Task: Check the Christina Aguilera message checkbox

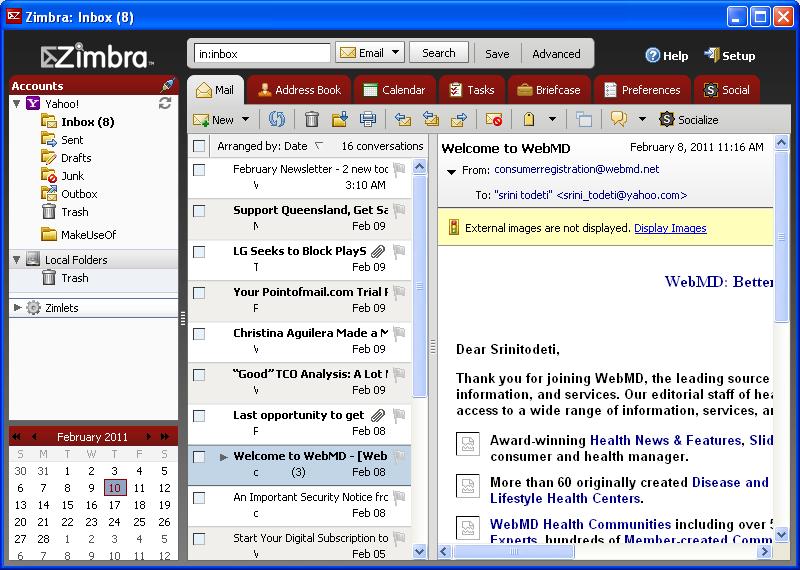Action: [x=199, y=334]
